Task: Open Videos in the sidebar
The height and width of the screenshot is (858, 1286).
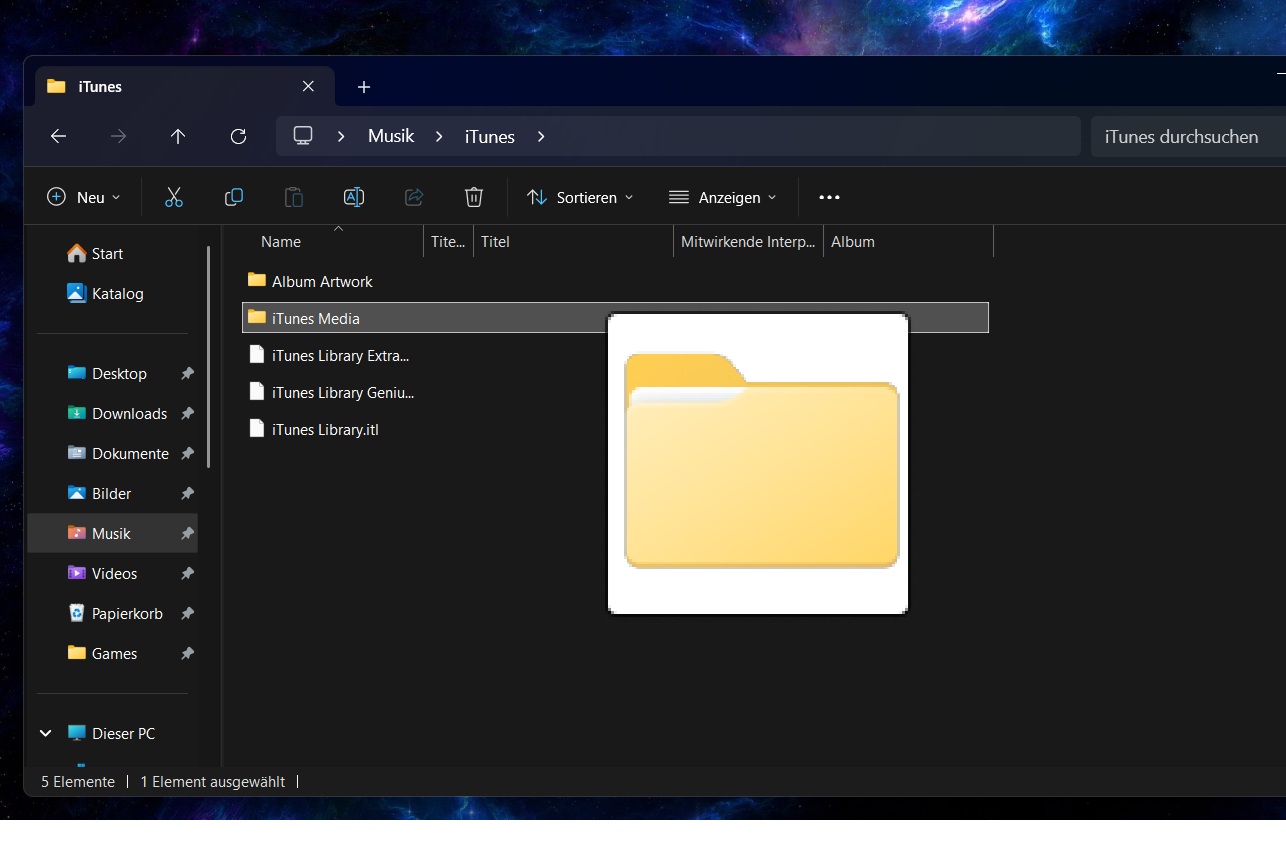Action: point(102,574)
